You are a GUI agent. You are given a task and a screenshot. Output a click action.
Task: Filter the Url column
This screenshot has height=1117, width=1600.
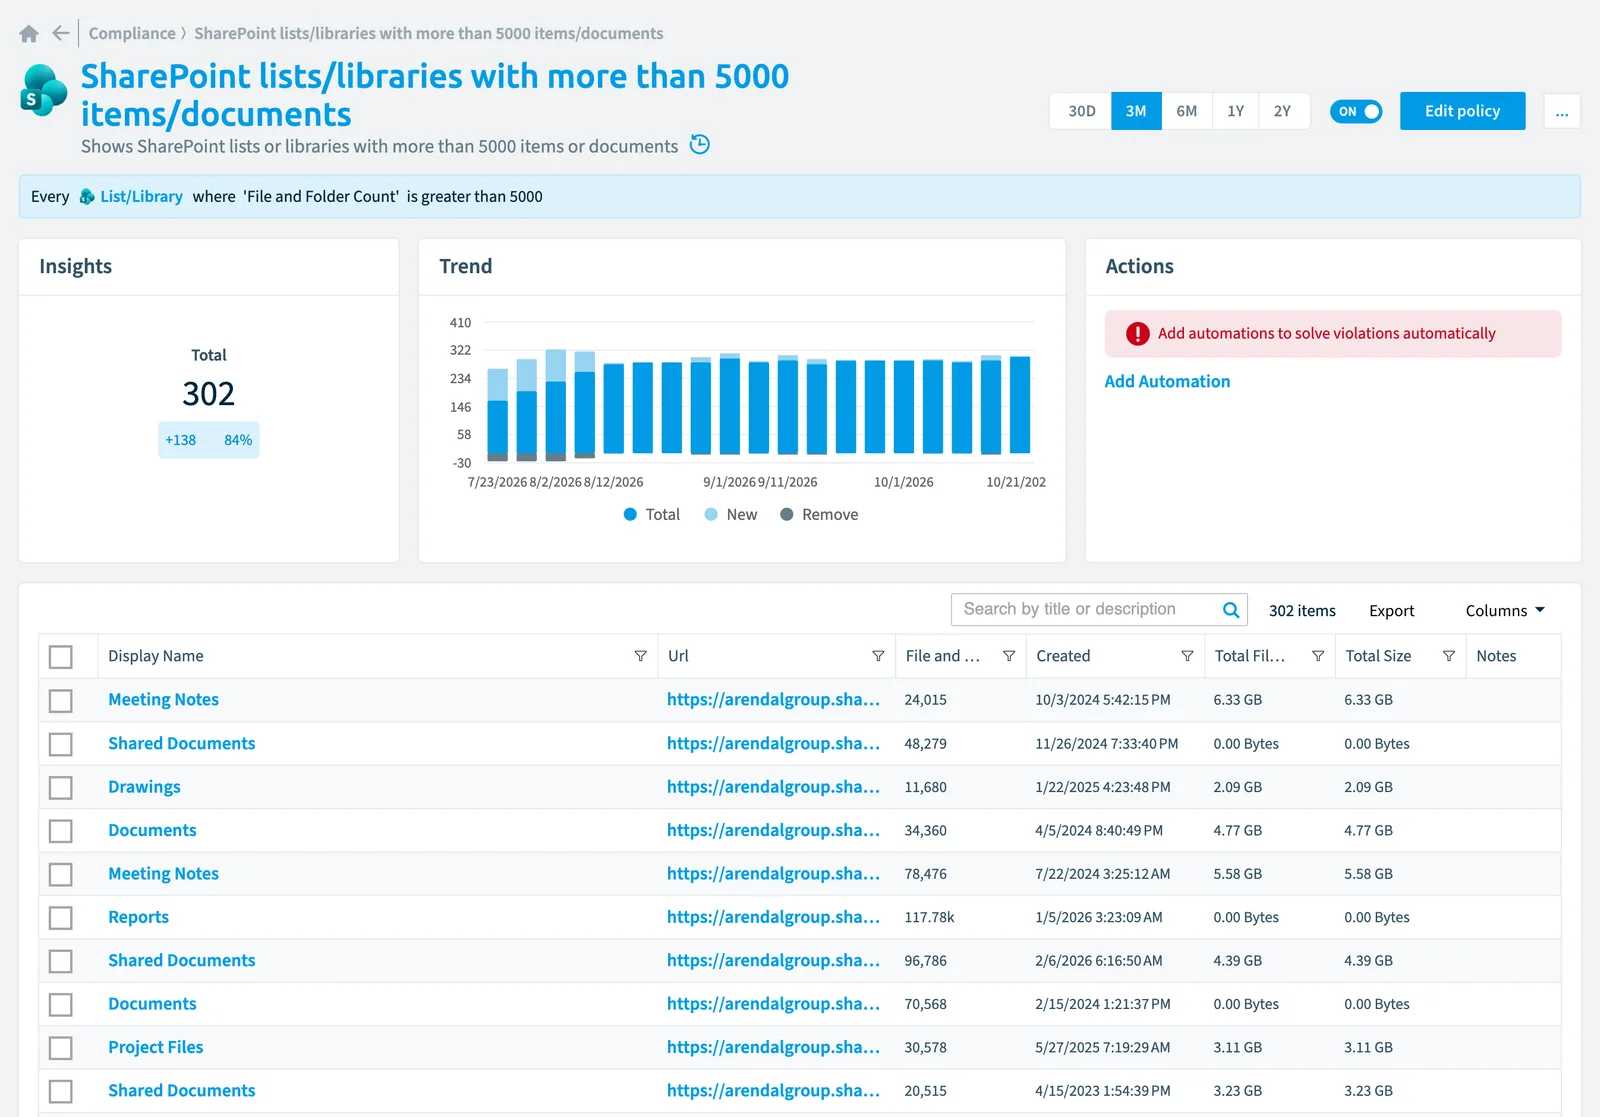tap(878, 656)
